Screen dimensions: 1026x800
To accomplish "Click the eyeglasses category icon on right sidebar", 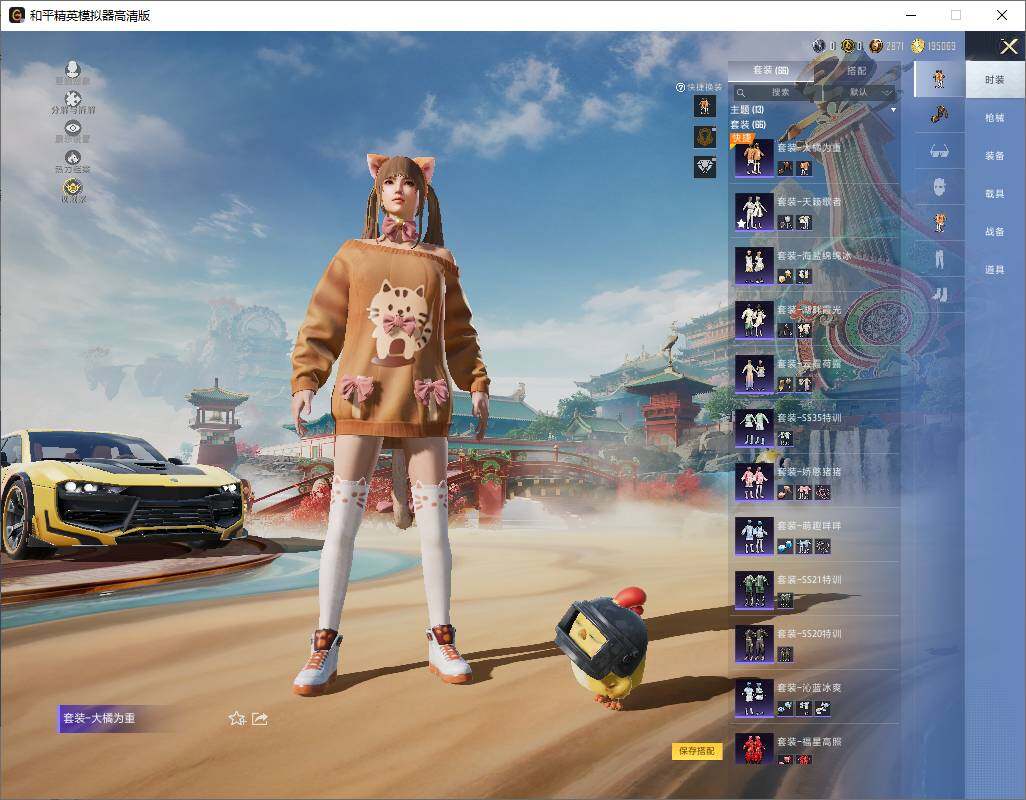I will click(x=939, y=153).
